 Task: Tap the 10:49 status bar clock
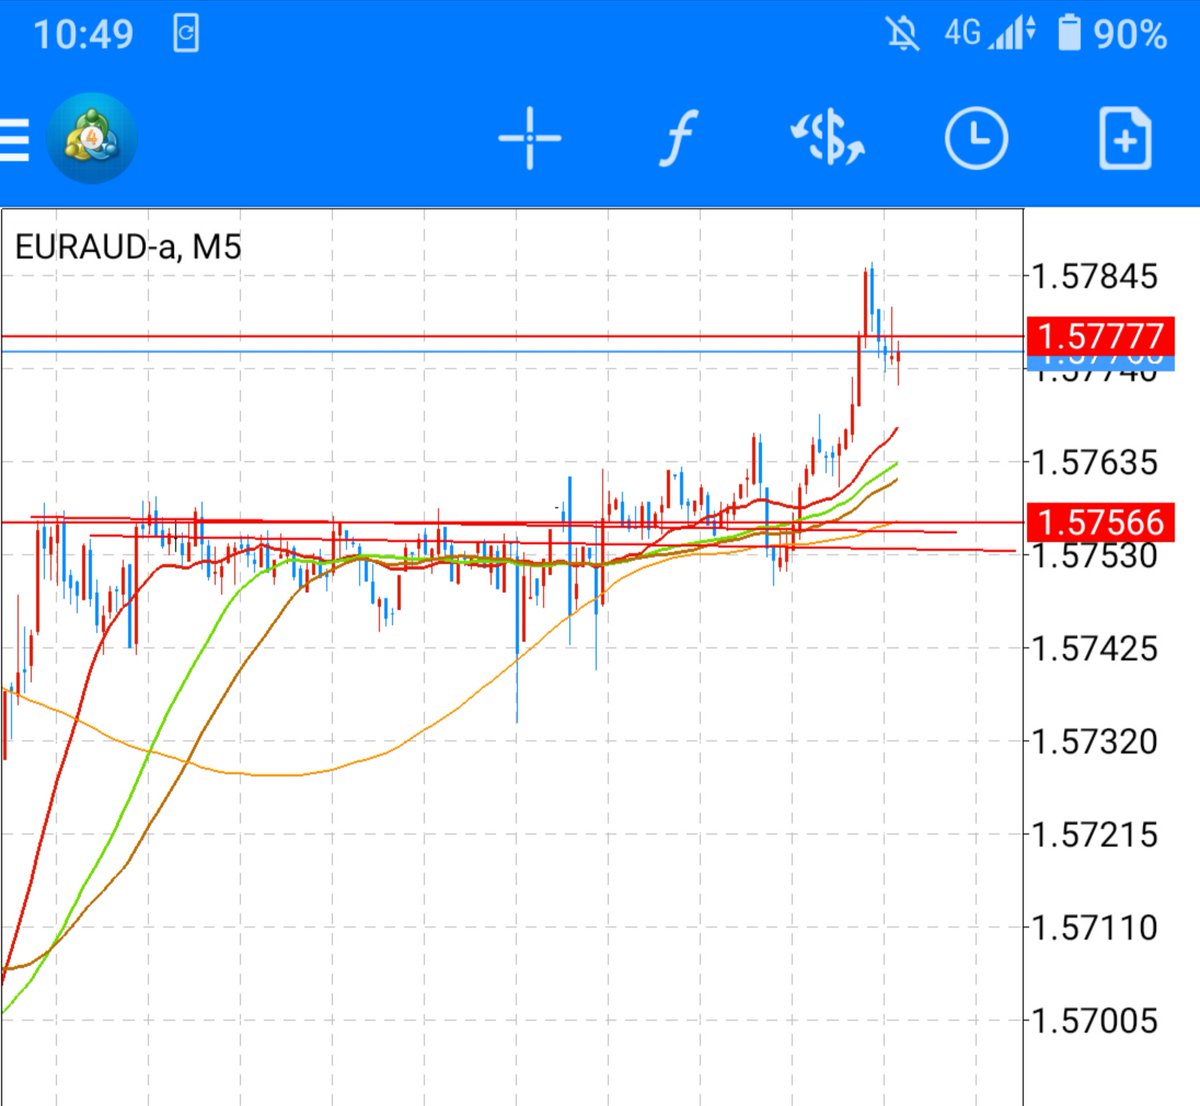coord(83,35)
